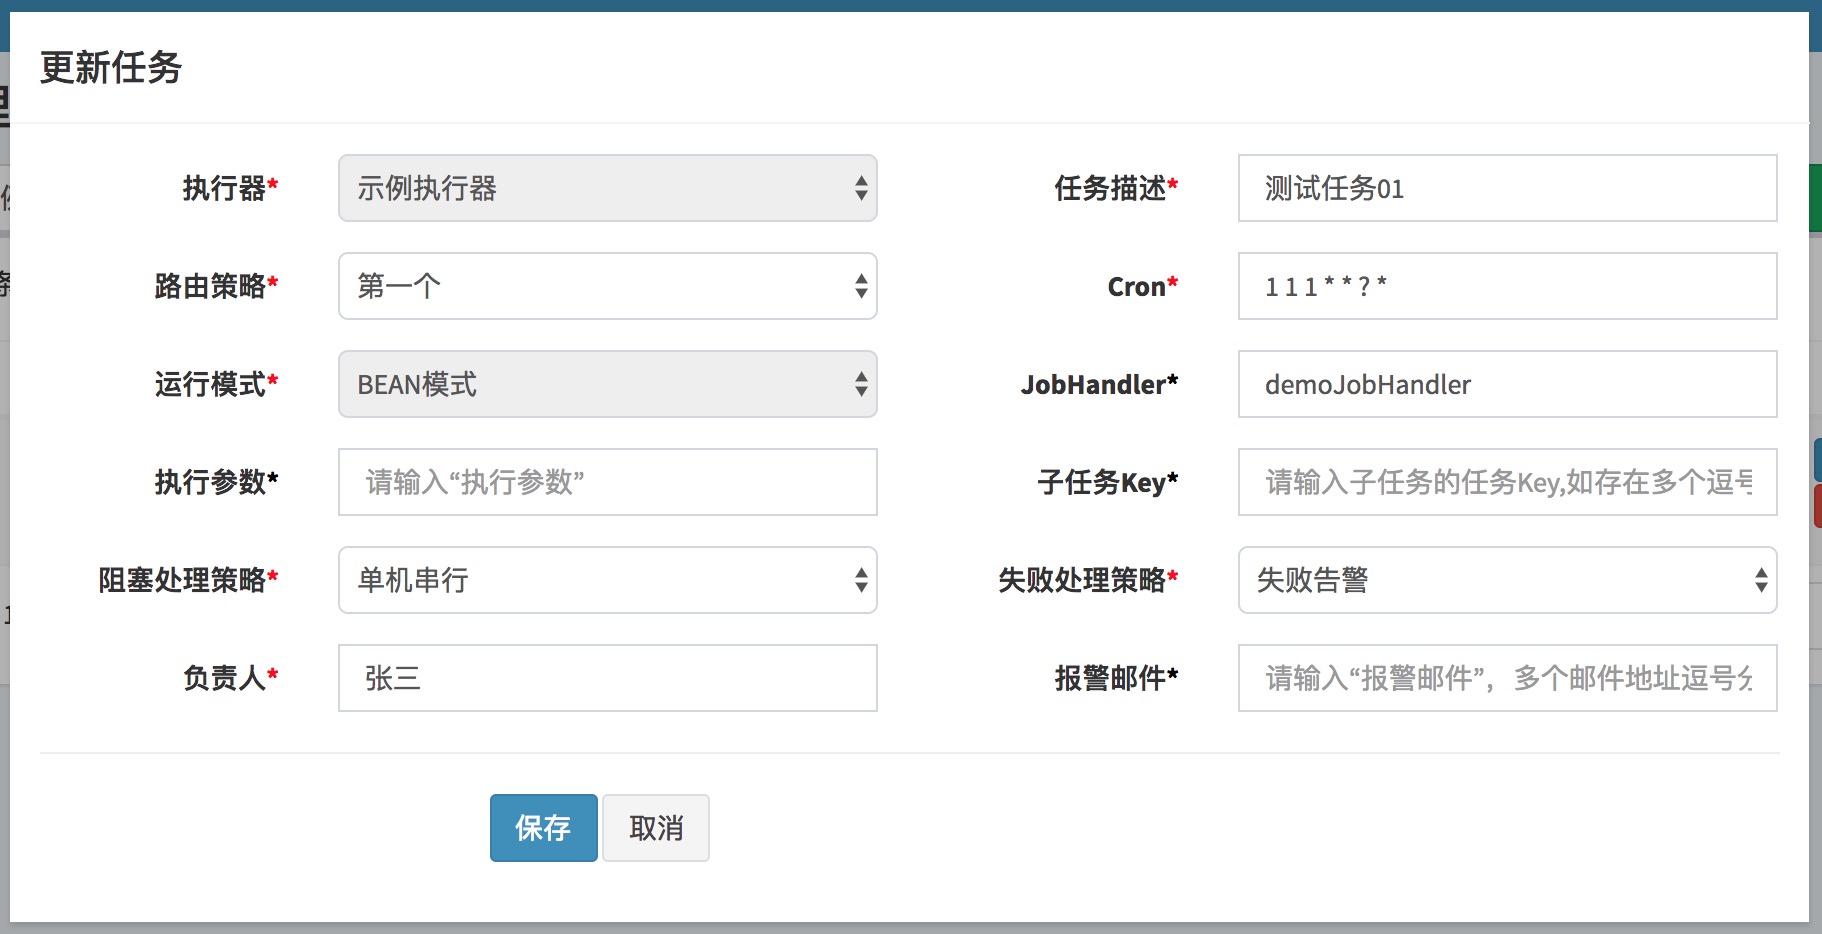Focus the 子任务Key input field
Image resolution: width=1822 pixels, height=934 pixels.
[1506, 482]
